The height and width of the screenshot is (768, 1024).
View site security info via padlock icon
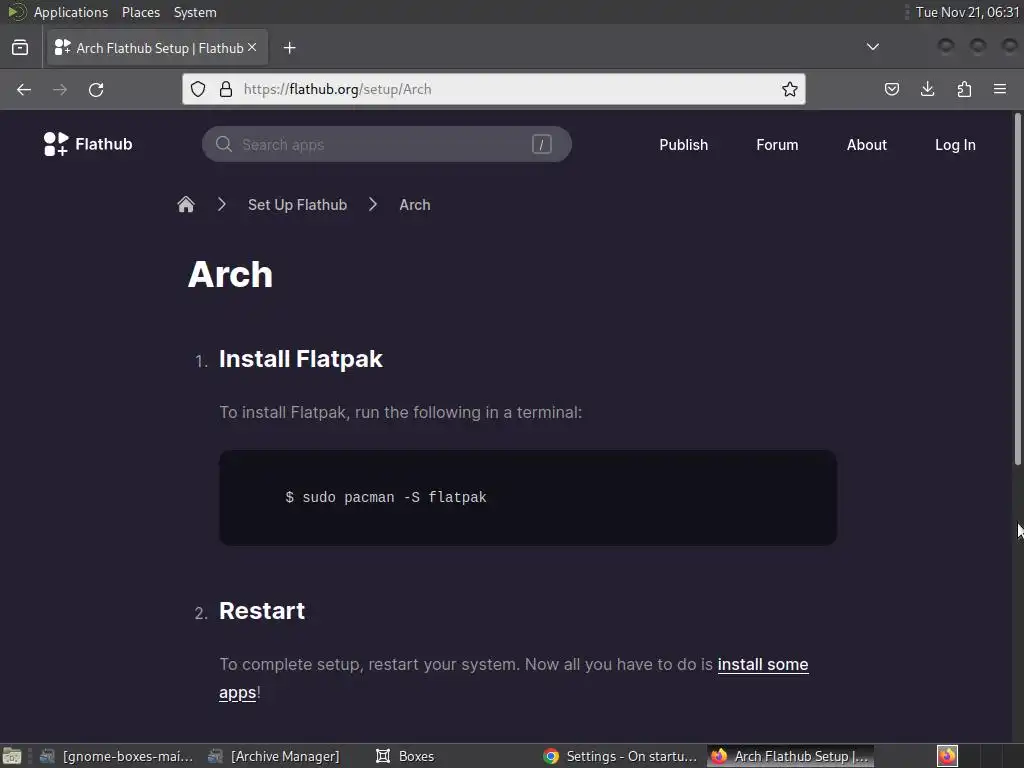click(x=226, y=89)
